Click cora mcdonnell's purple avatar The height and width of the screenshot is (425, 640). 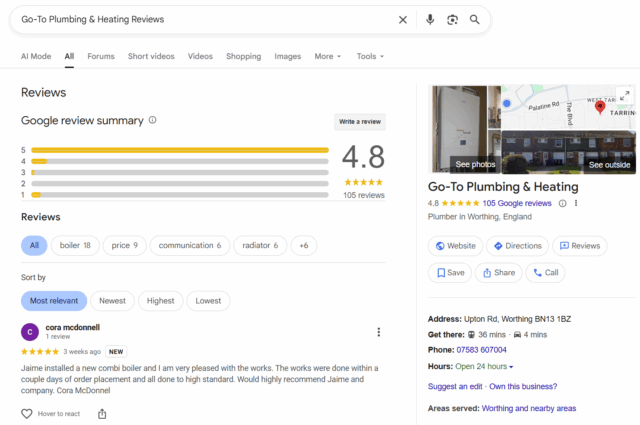(x=30, y=332)
